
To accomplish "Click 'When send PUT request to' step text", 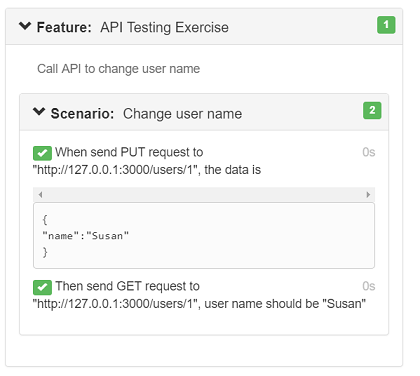I will 129,152.
